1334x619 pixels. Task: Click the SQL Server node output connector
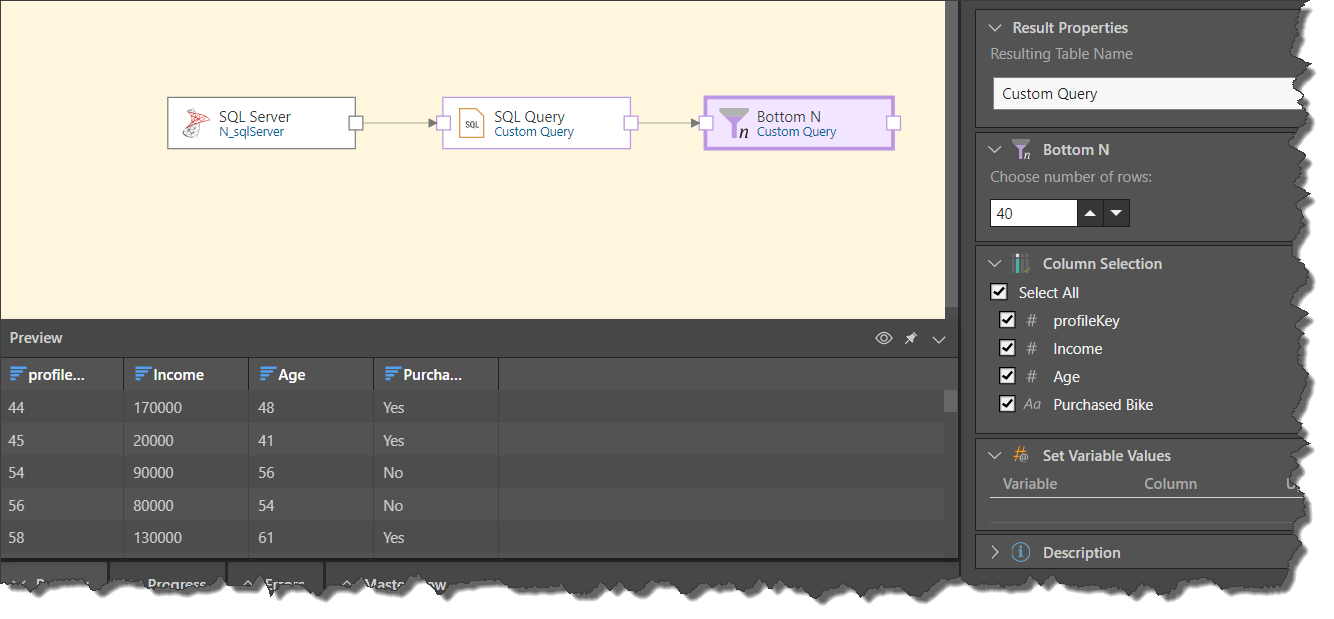click(x=355, y=123)
